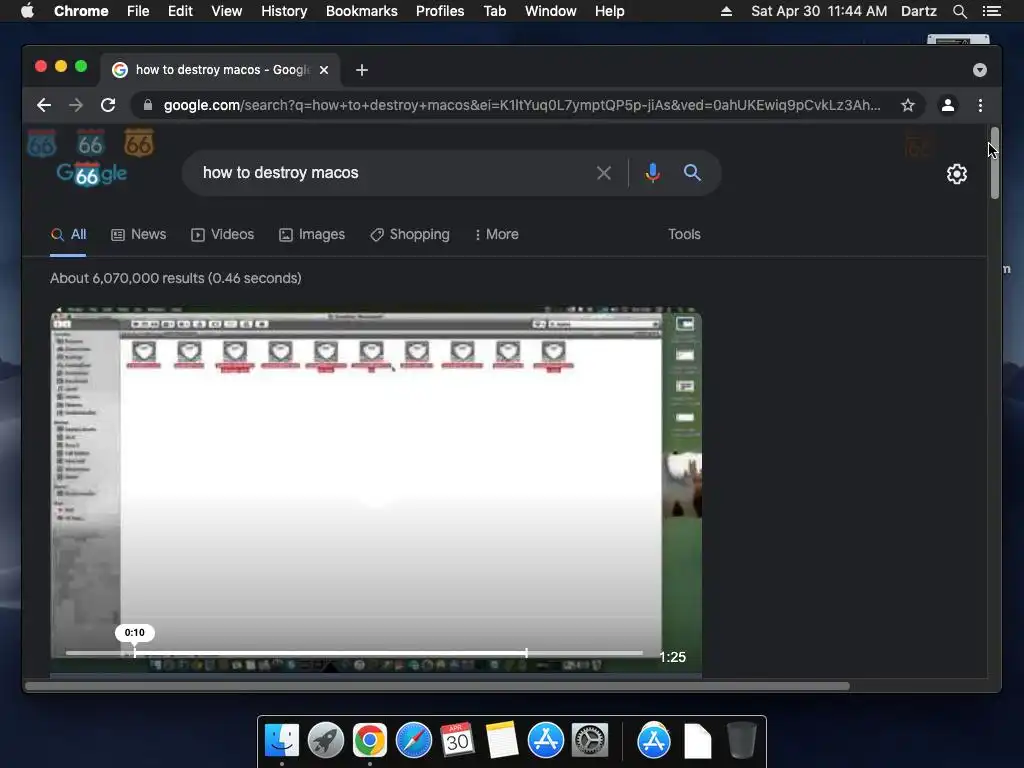
Task: Open Calendar from the Dock
Action: [457, 741]
